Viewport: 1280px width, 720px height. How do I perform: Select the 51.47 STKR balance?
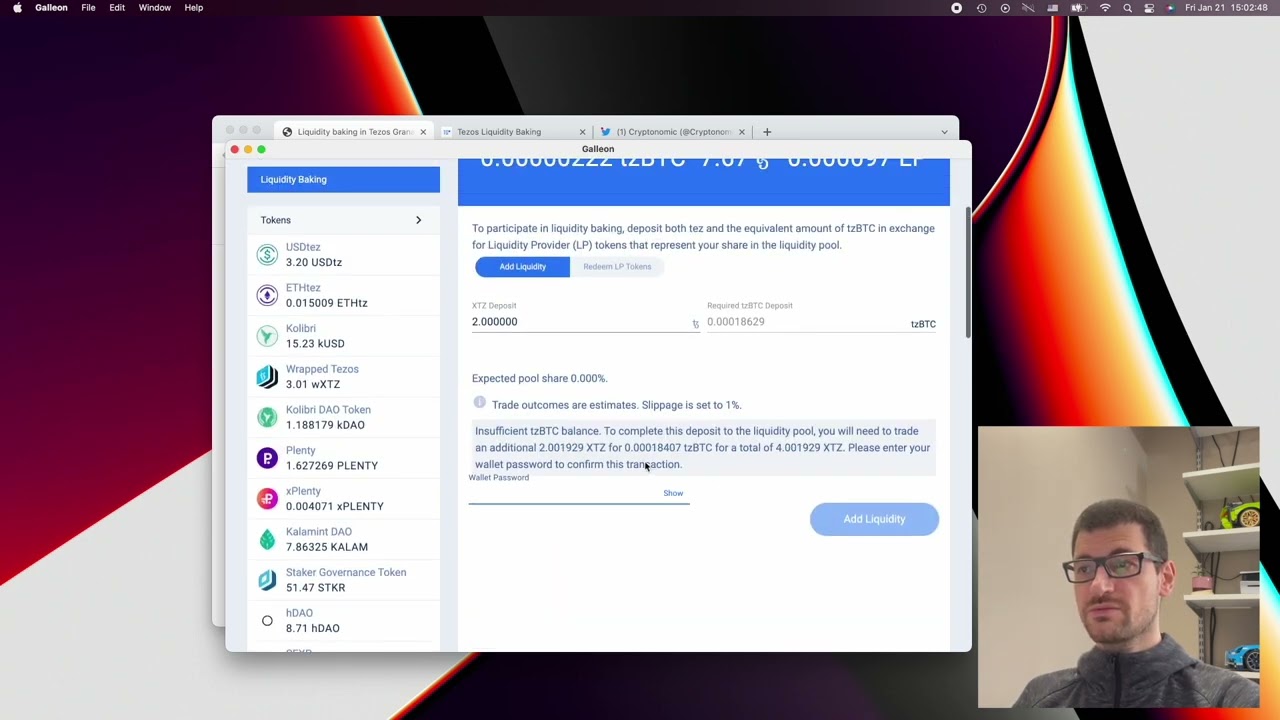[315, 588]
